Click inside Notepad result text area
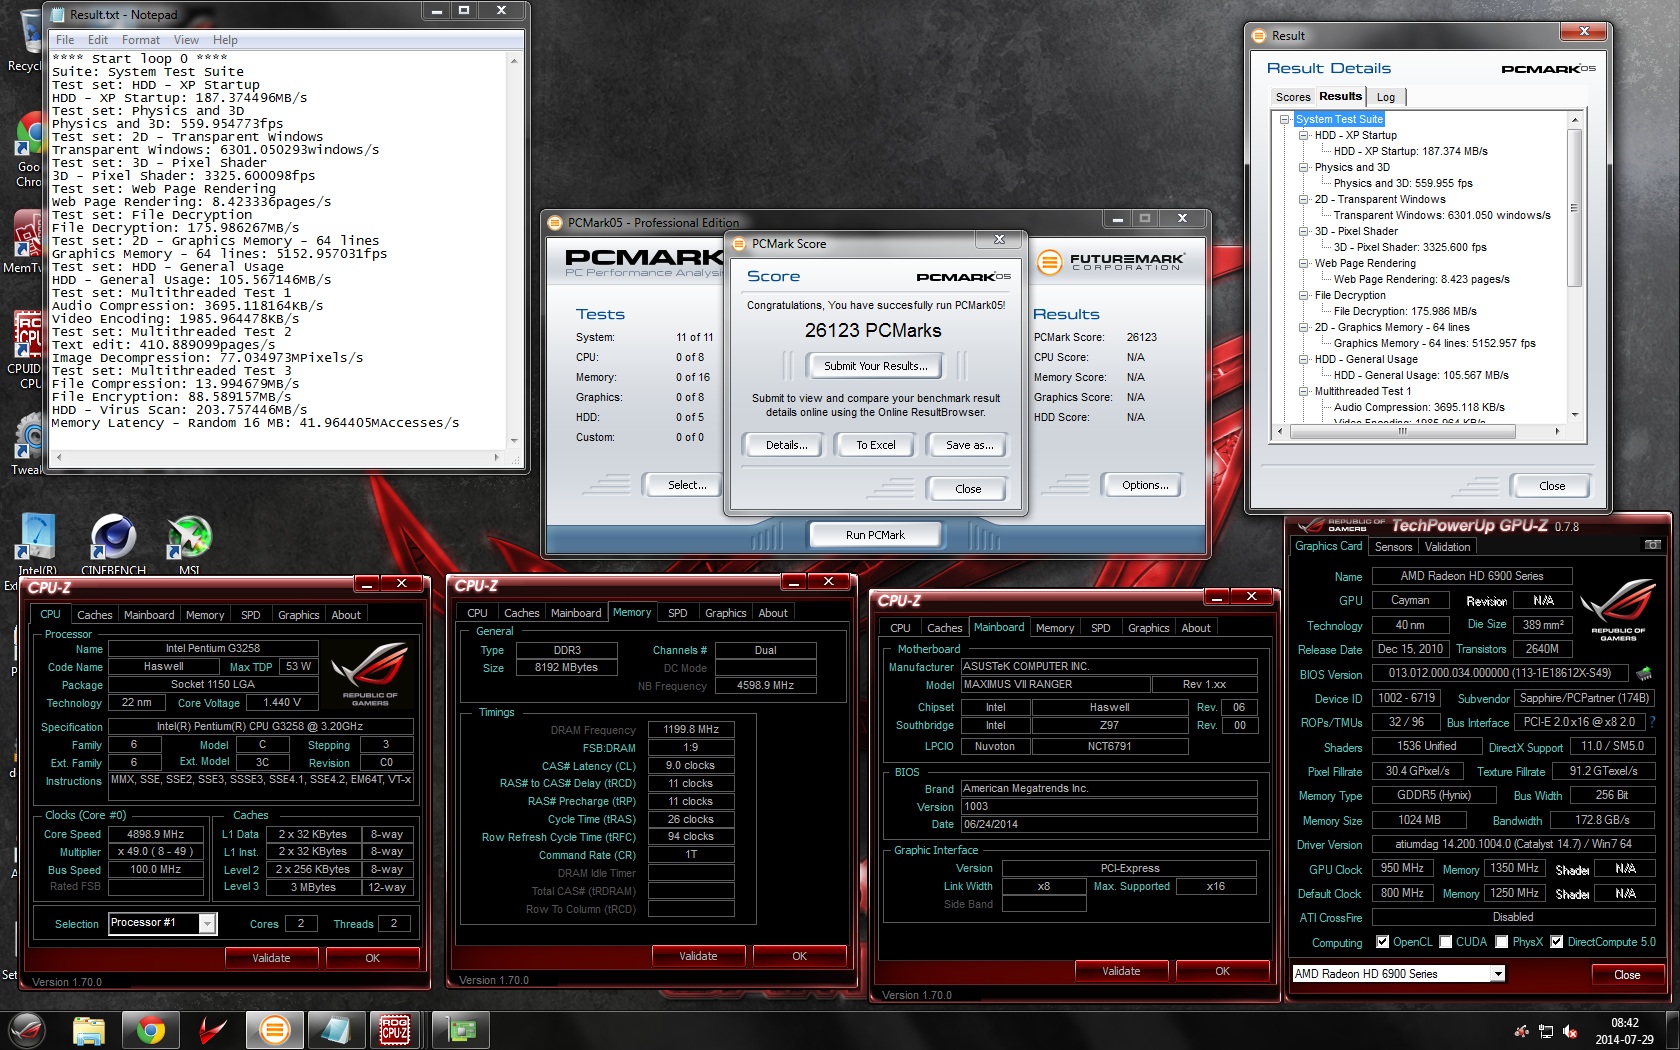 [x=279, y=250]
